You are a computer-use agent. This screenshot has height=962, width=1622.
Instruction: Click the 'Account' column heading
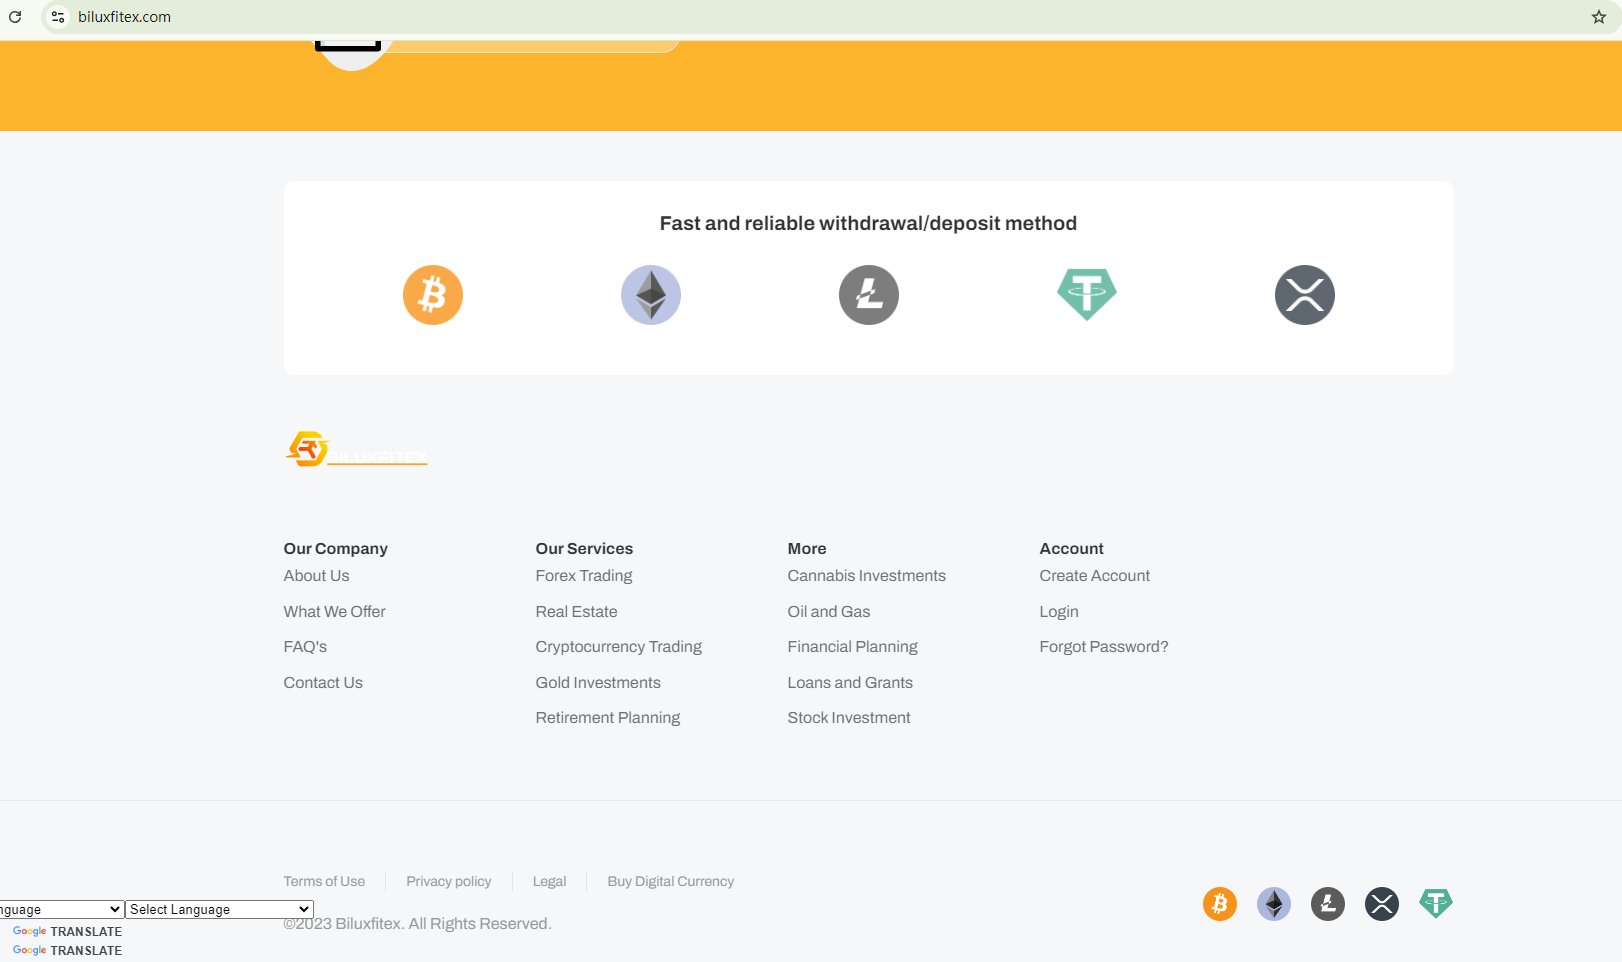coord(1071,549)
